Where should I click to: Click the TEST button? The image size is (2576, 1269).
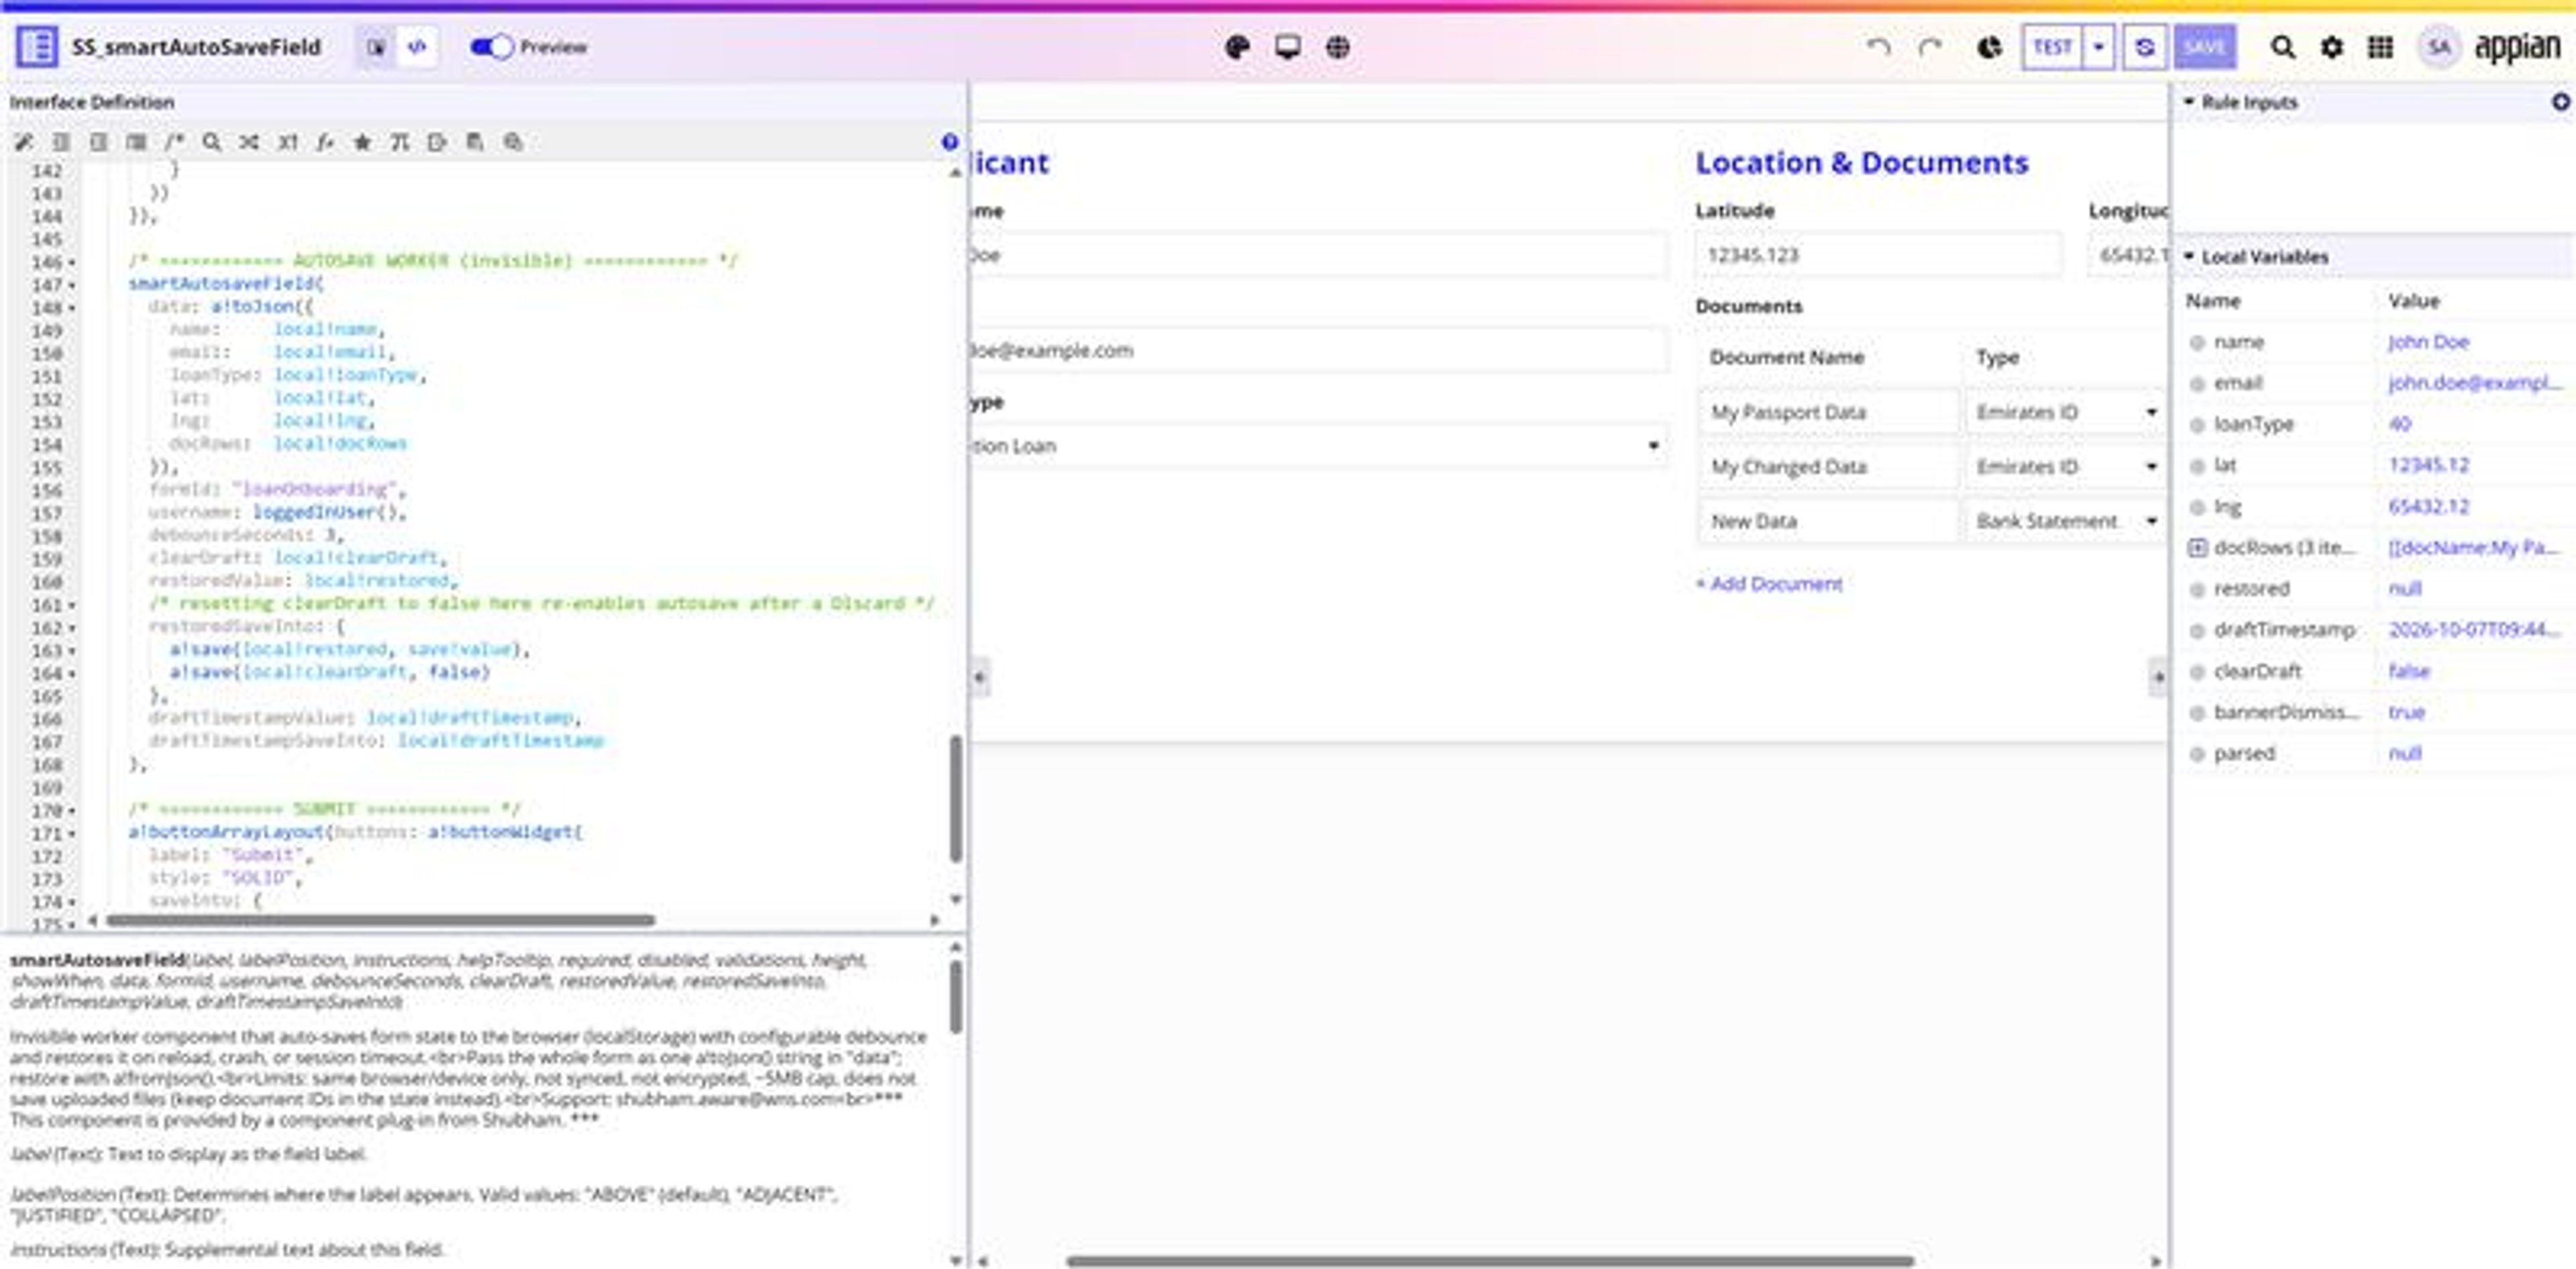pyautogui.click(x=2052, y=47)
